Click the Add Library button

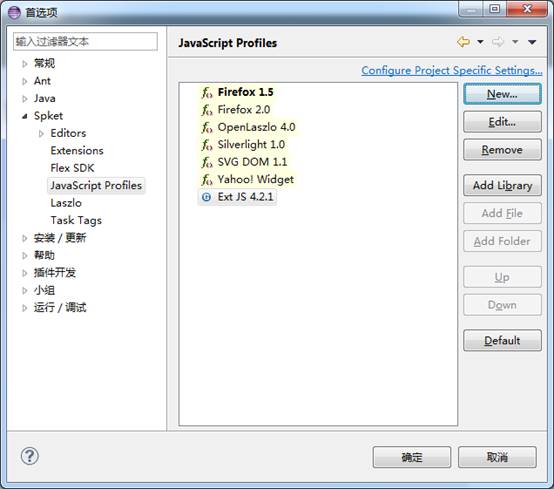point(502,185)
